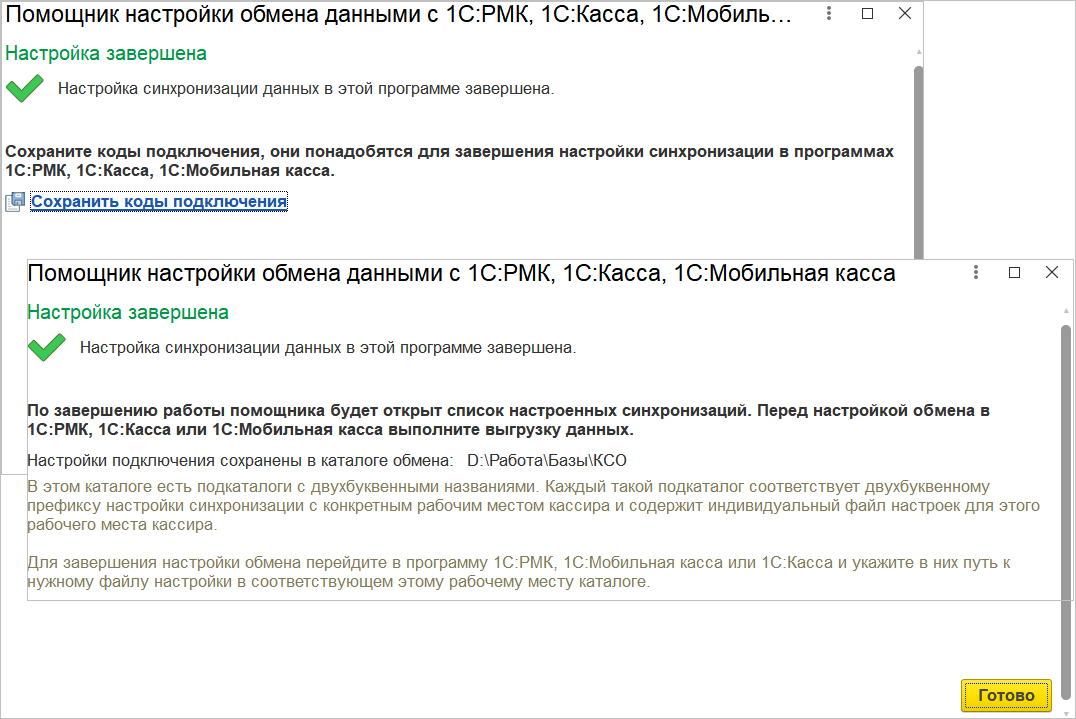Click the vertical scrollbar of the front window
Screen dimensions: 1076x719
pyautogui.click(x=1066, y=511)
